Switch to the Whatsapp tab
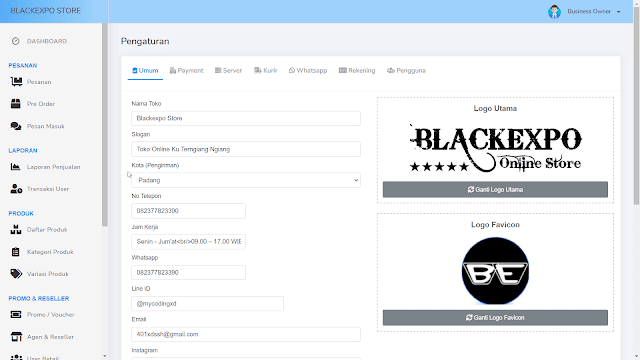The image size is (640, 360). click(x=308, y=71)
